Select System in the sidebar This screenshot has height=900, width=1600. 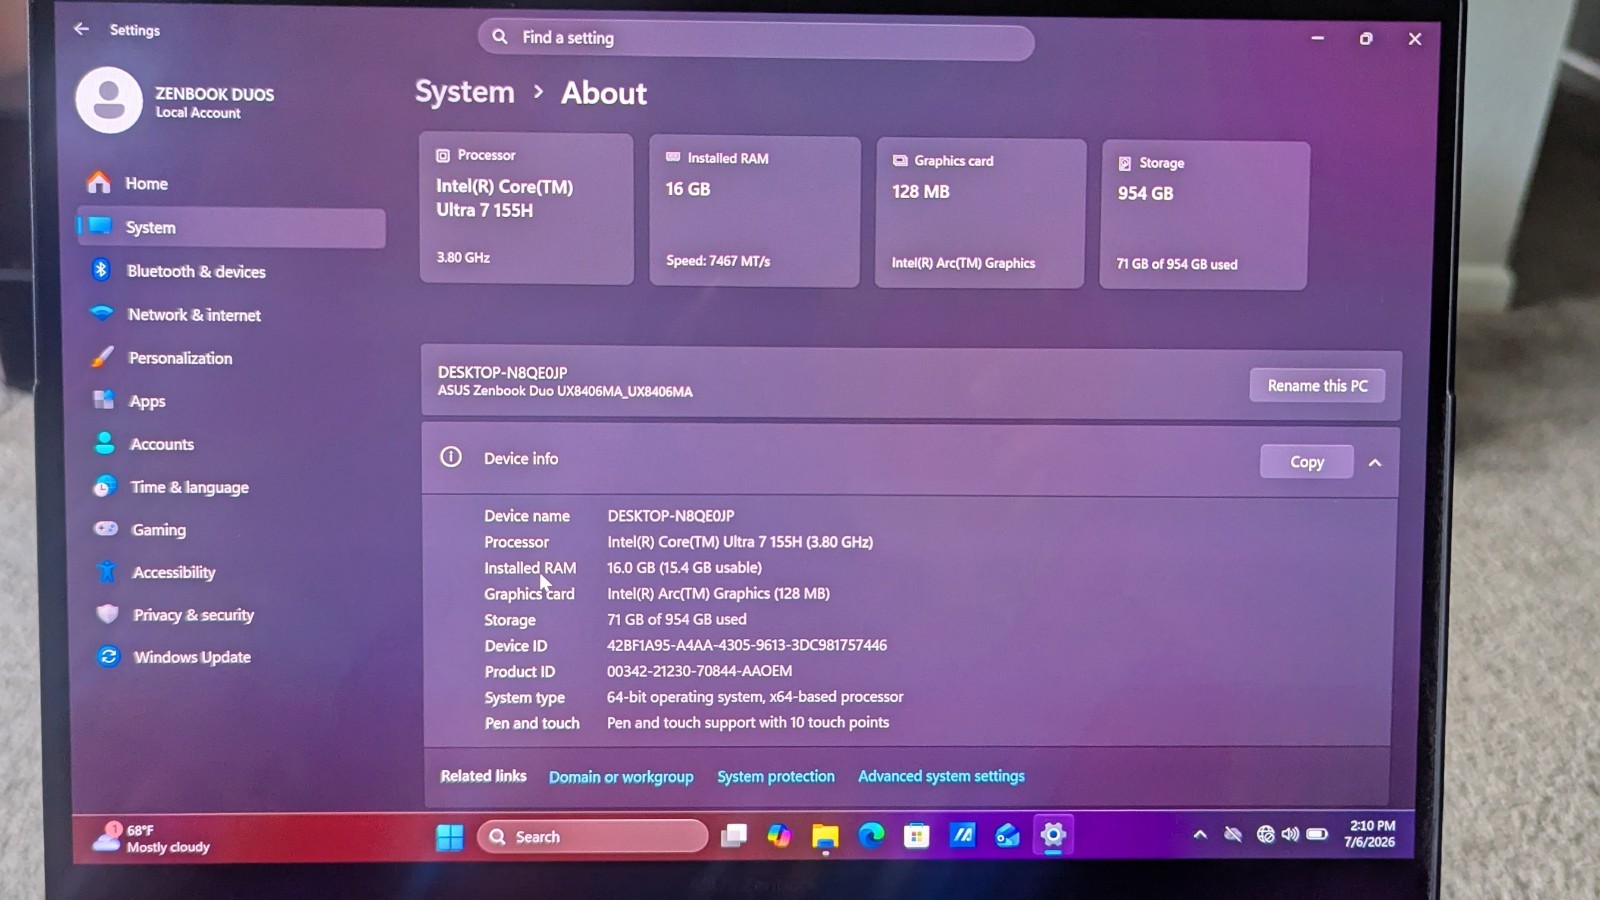tap(231, 228)
